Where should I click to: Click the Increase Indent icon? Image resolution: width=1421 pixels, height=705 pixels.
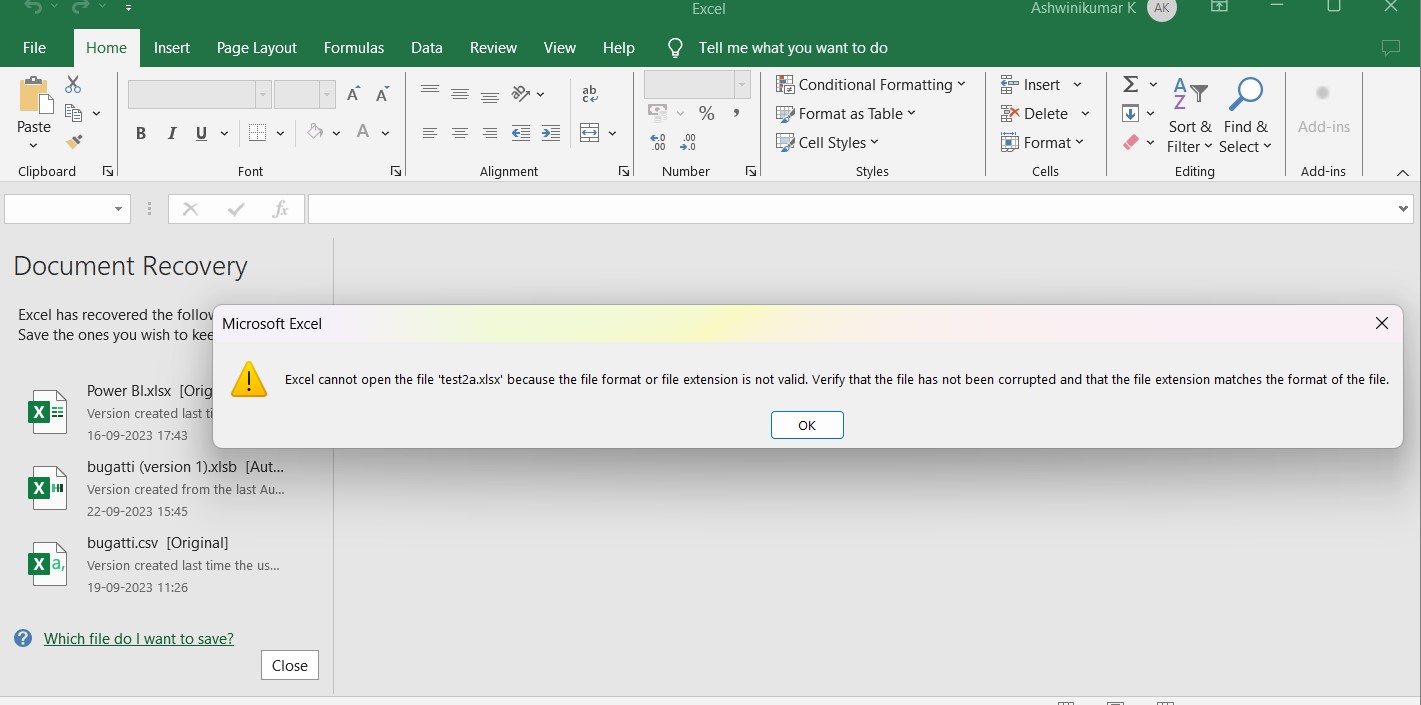[551, 133]
